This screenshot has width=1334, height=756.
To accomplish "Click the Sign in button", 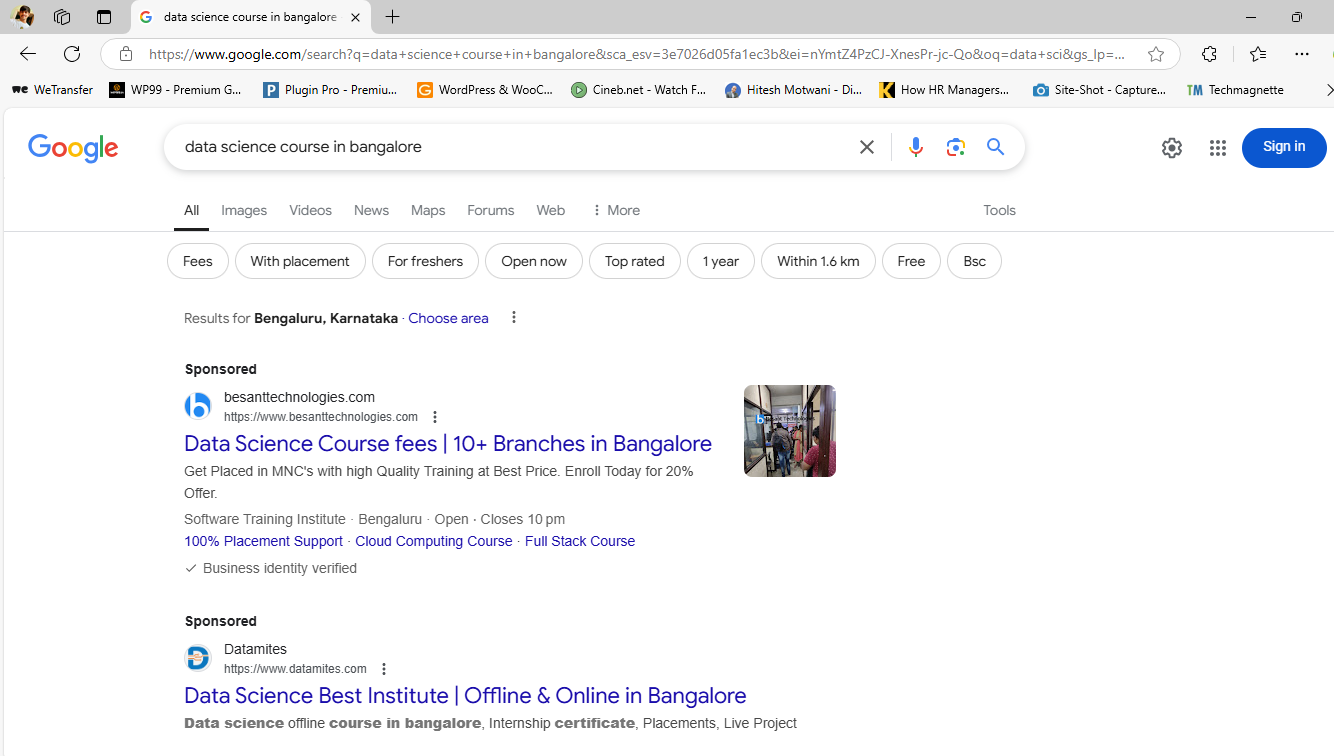I will tap(1283, 147).
